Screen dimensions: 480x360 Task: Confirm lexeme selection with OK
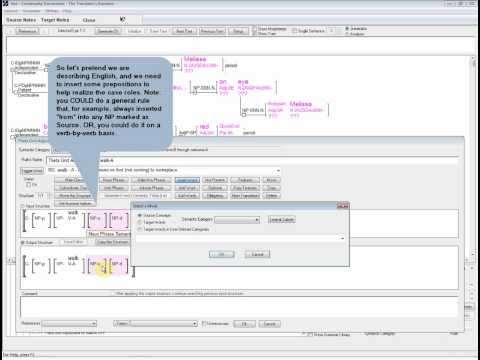tap(222, 254)
